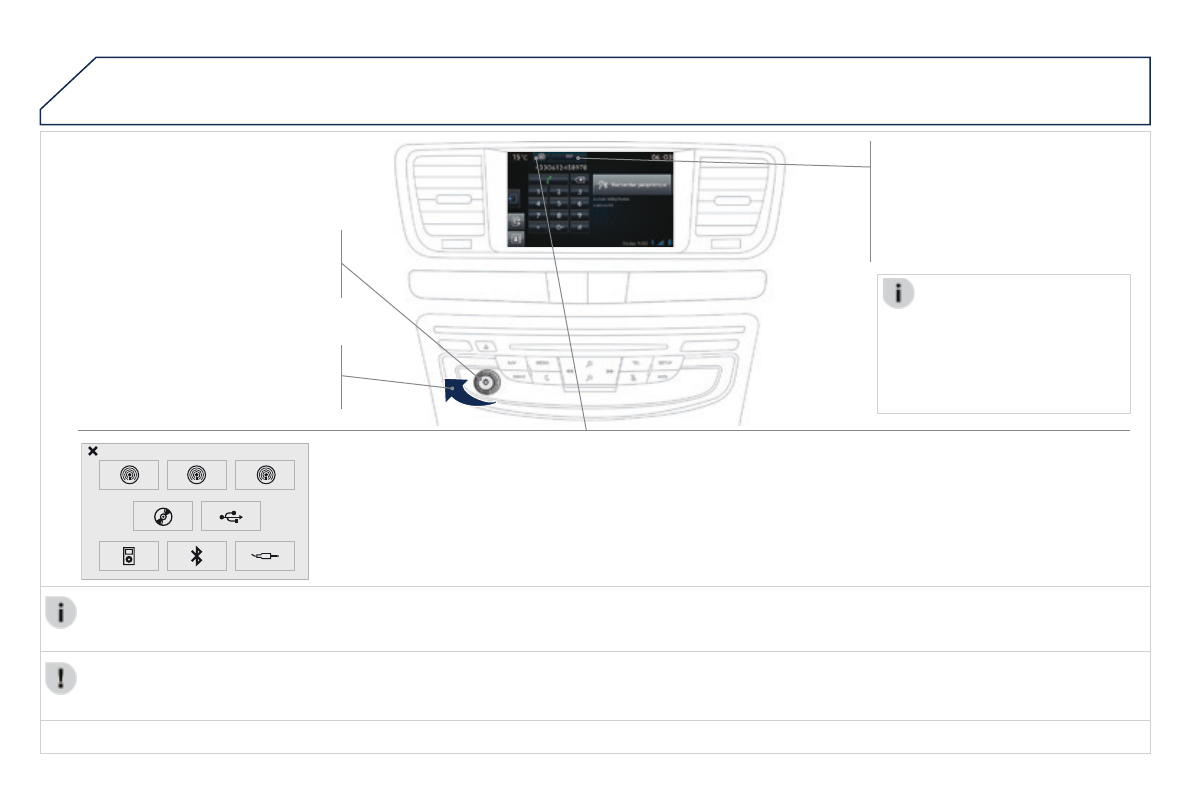The height and width of the screenshot is (794, 1191).
Task: Choose the USB media source
Action: [x=231, y=516]
